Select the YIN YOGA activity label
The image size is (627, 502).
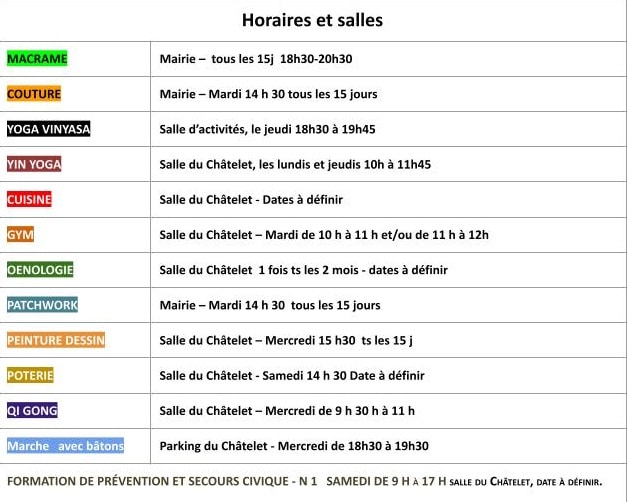34,164
